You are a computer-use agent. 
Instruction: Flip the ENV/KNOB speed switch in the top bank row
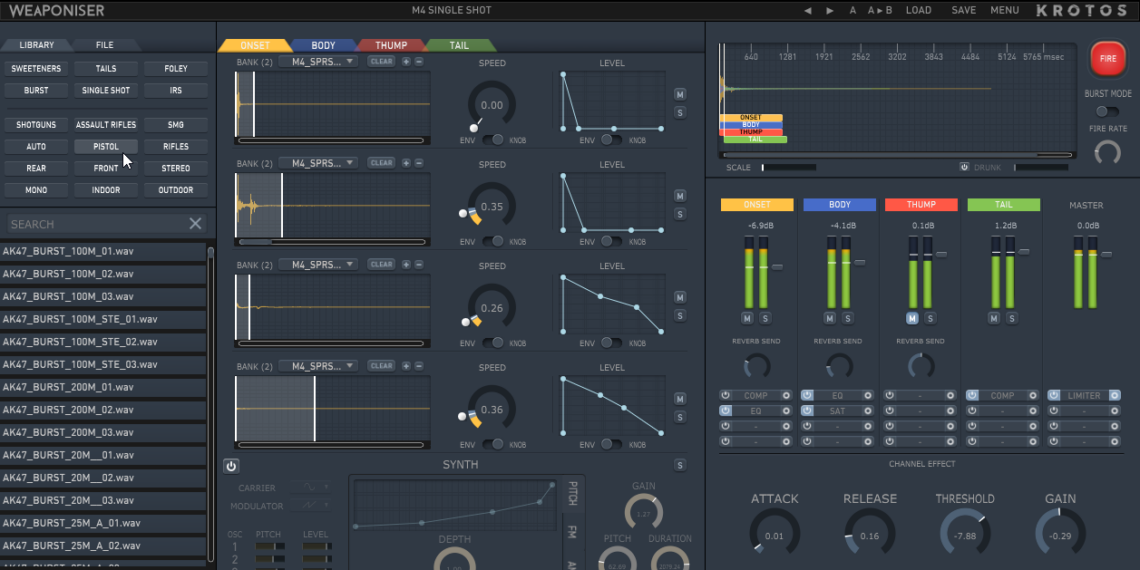(x=492, y=139)
